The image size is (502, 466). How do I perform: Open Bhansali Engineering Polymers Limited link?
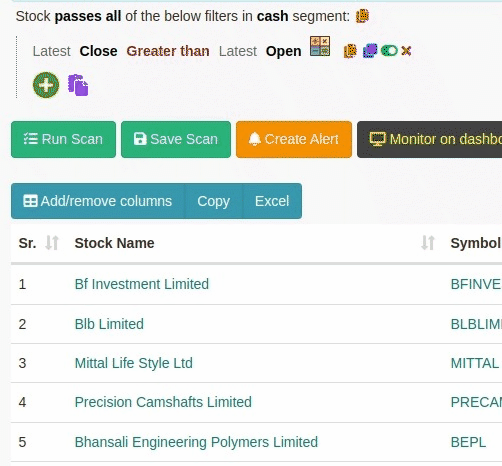[196, 442]
